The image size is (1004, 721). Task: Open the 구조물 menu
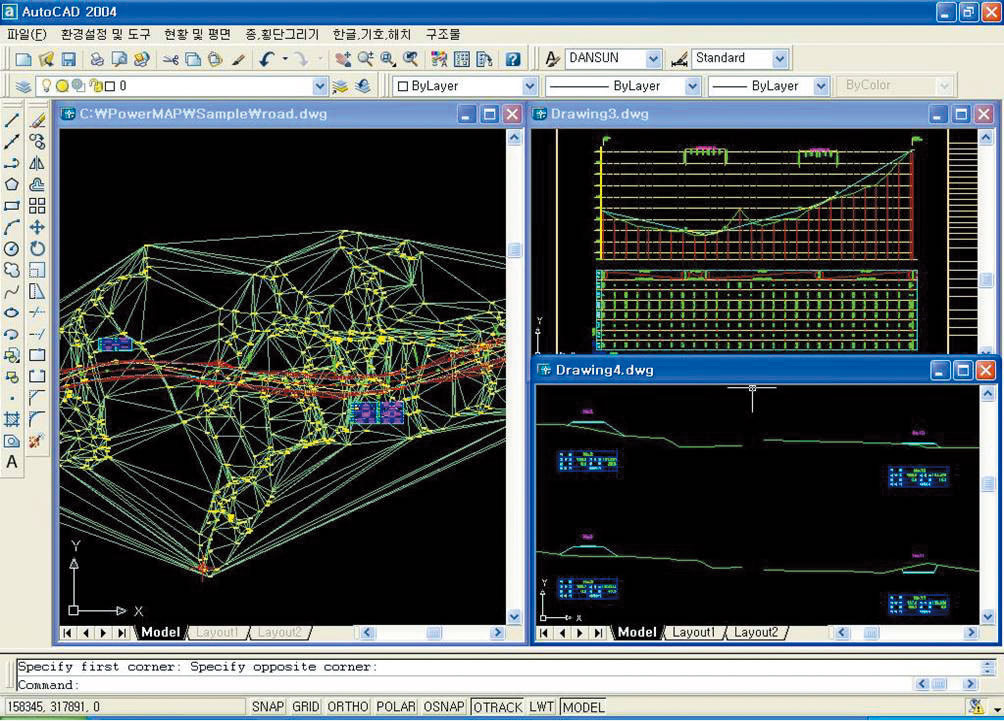coord(443,34)
